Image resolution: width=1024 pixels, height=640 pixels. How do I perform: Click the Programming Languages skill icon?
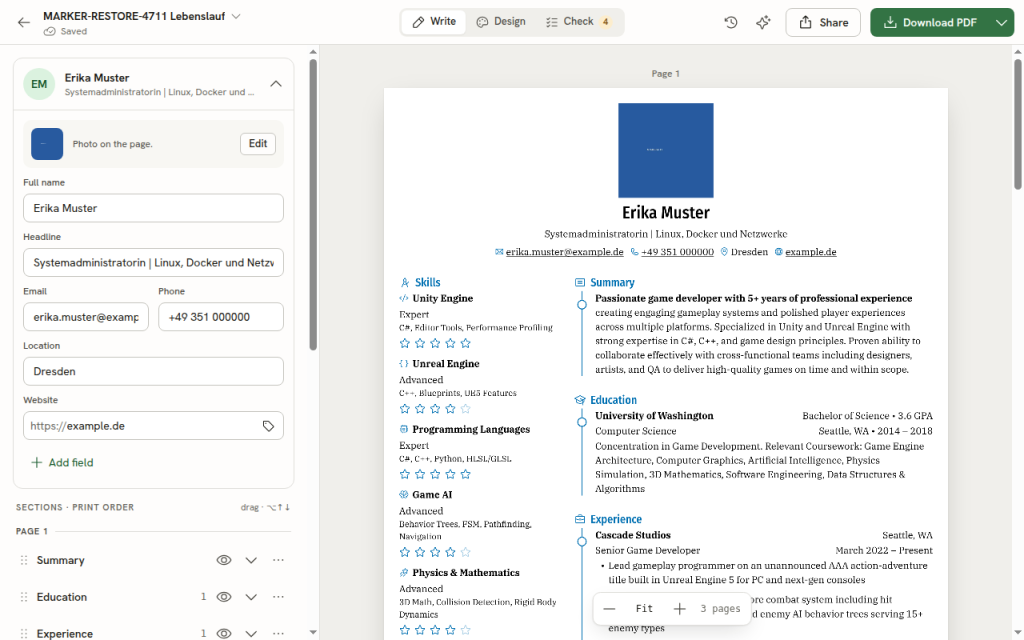coord(404,429)
